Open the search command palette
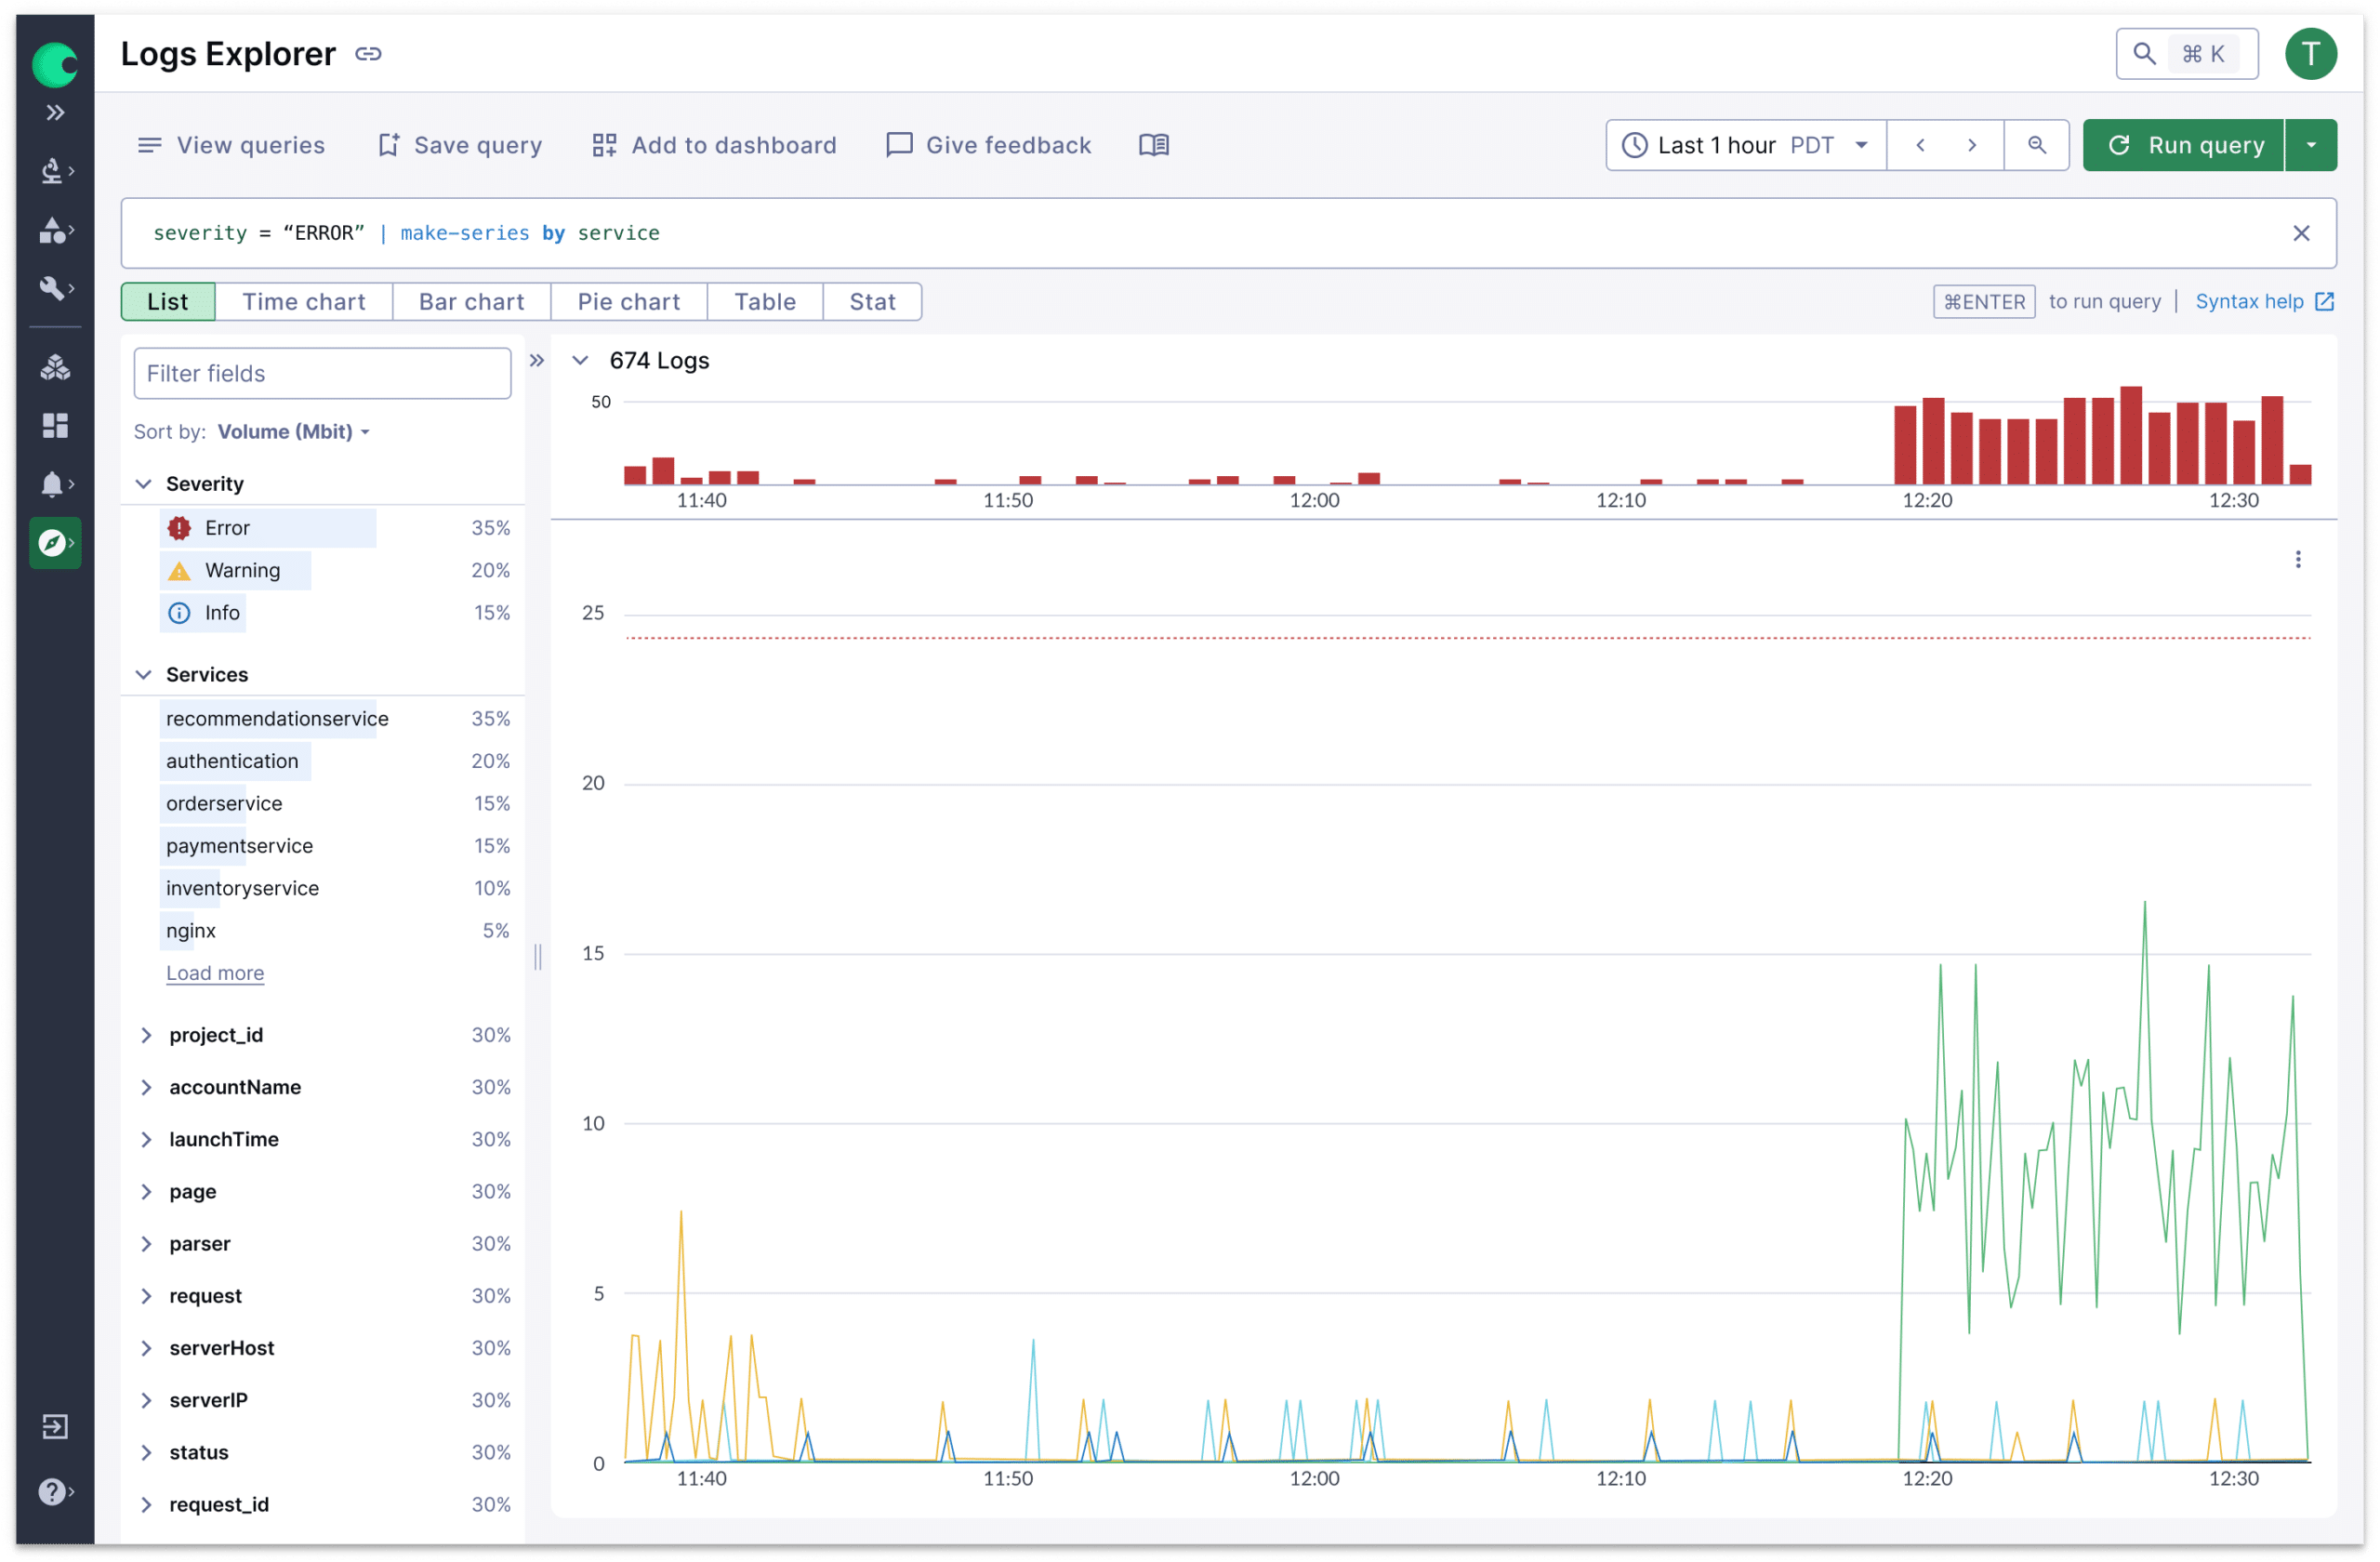Screen dimensions: 2380x1562 click(x=2187, y=54)
